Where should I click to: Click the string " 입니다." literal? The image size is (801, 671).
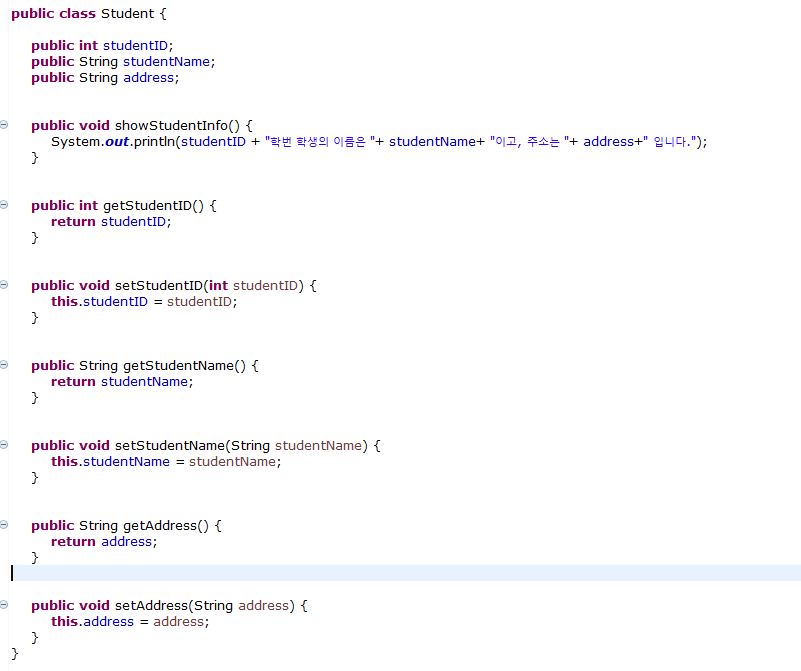click(669, 141)
